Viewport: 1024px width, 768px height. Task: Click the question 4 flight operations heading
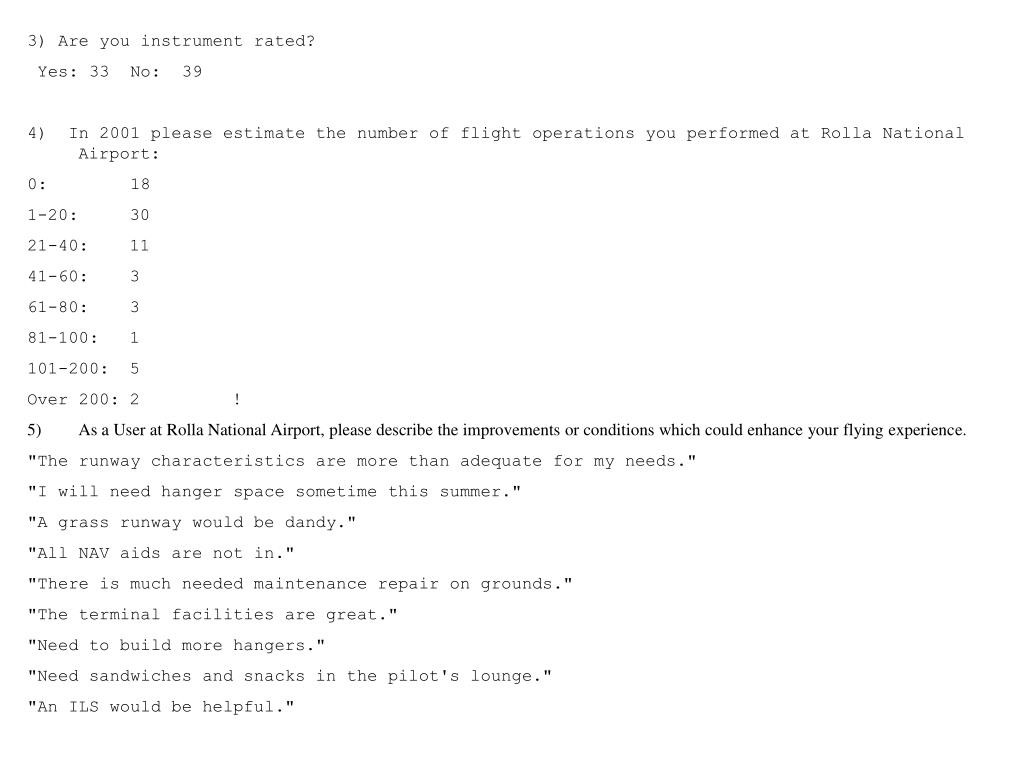click(x=496, y=143)
